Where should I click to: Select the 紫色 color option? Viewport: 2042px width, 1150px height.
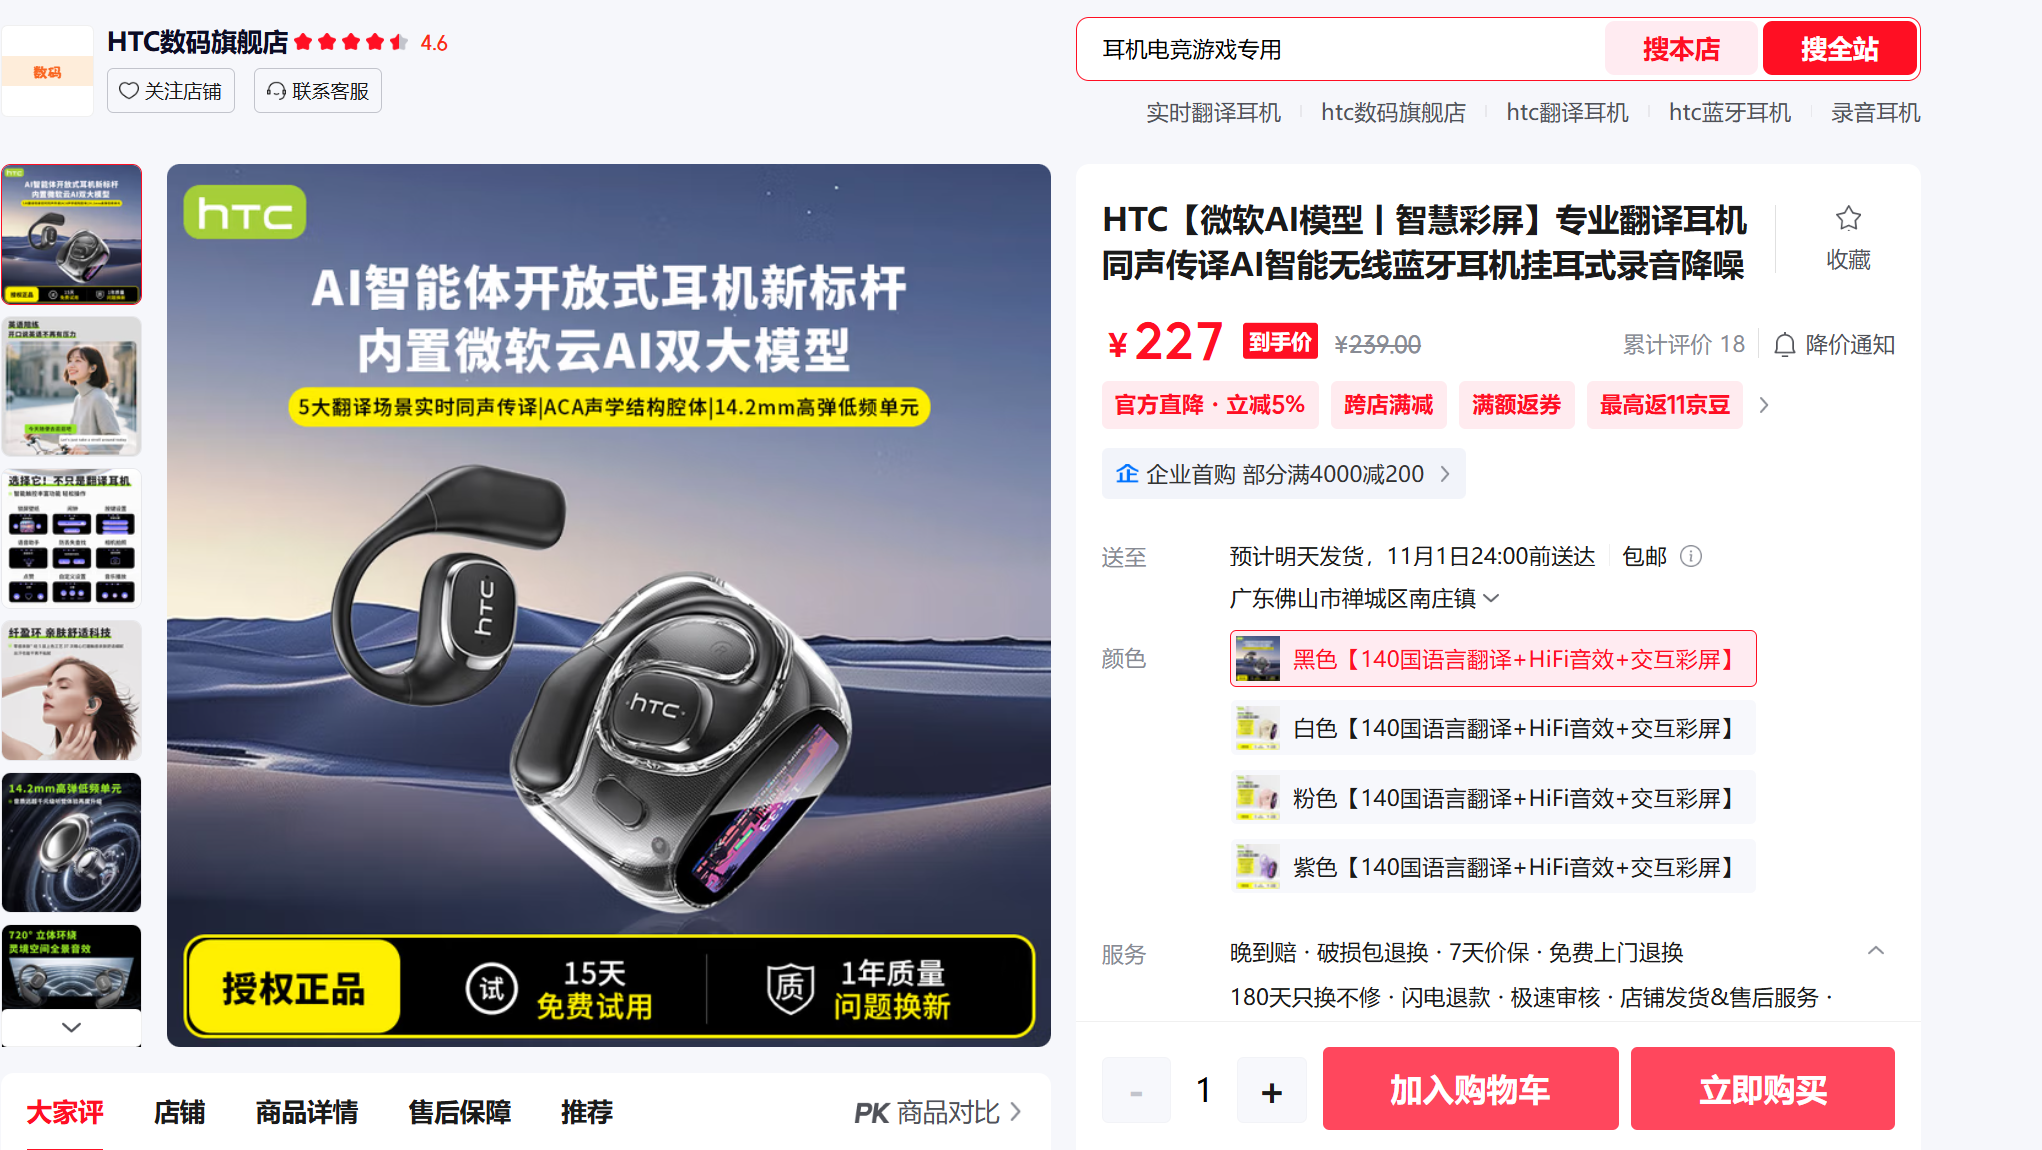pos(1493,867)
